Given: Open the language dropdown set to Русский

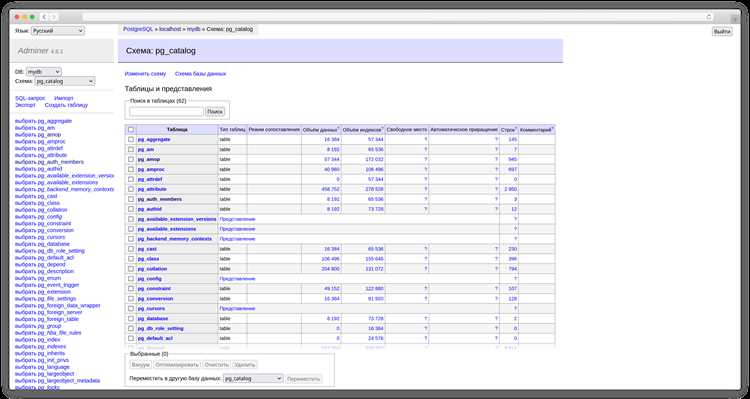Looking at the screenshot, I should click(57, 31).
